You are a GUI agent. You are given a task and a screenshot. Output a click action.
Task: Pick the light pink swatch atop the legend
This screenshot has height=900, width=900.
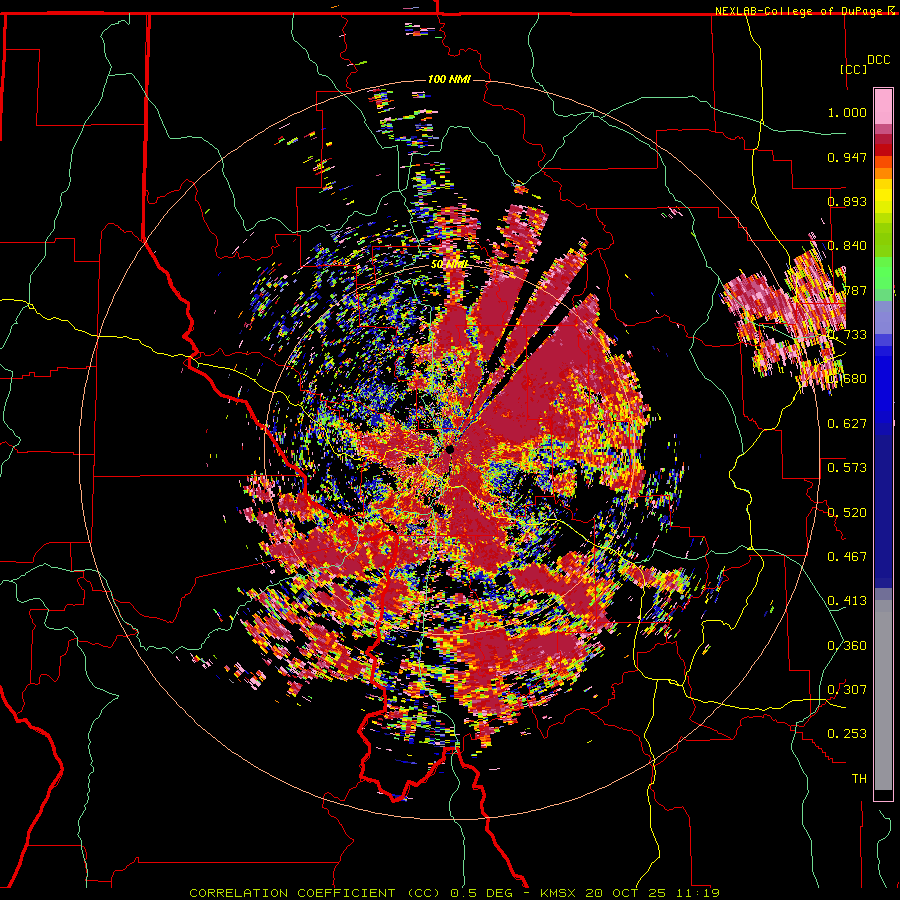883,107
